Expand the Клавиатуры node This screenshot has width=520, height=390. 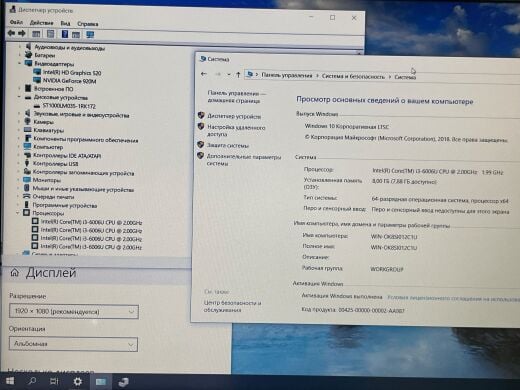(19, 130)
